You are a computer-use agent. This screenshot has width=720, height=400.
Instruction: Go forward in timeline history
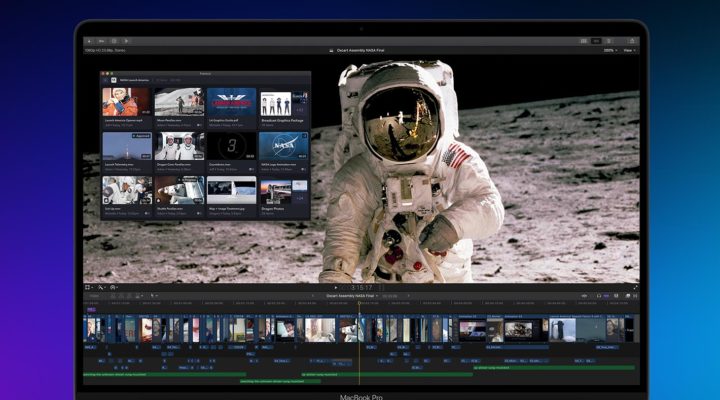click(408, 296)
